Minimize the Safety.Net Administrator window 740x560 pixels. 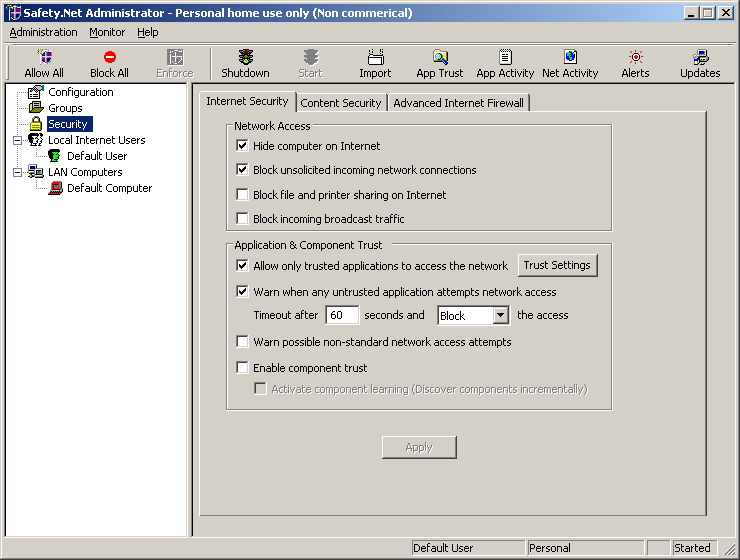691,13
